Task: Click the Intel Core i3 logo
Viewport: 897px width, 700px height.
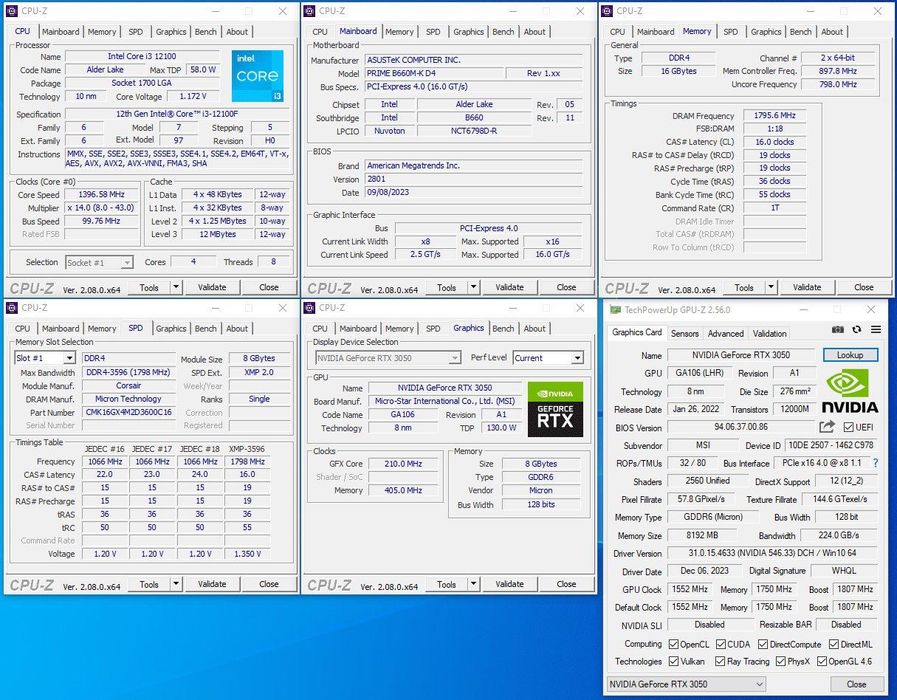Action: (257, 75)
